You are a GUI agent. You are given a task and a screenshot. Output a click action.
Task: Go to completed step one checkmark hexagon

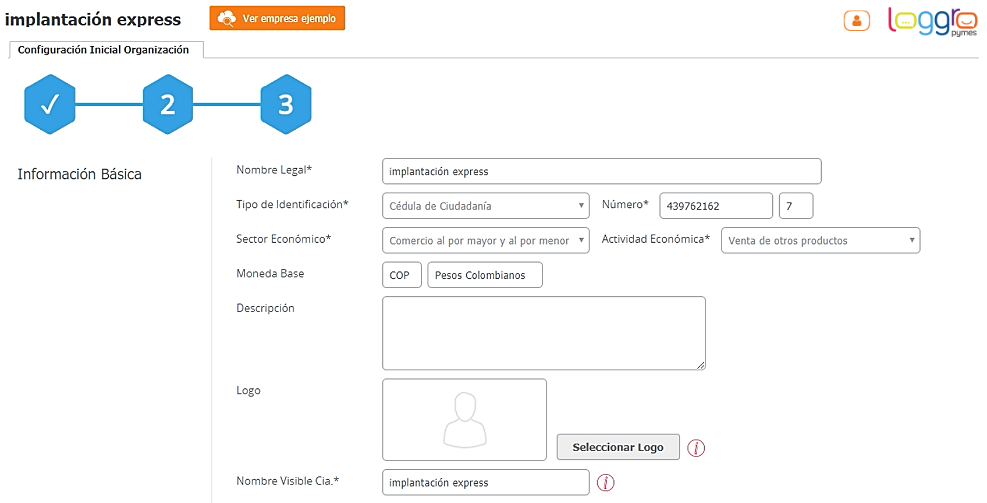coord(50,104)
